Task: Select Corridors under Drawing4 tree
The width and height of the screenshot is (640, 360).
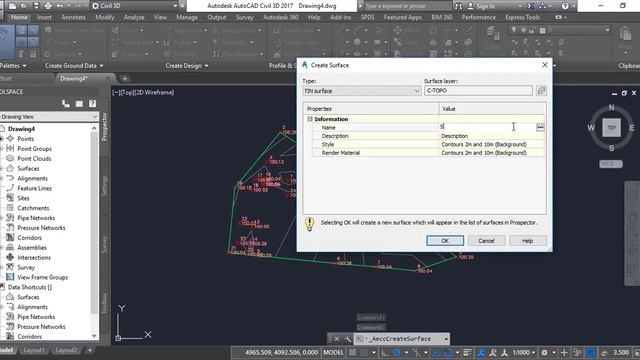Action: (x=29, y=238)
